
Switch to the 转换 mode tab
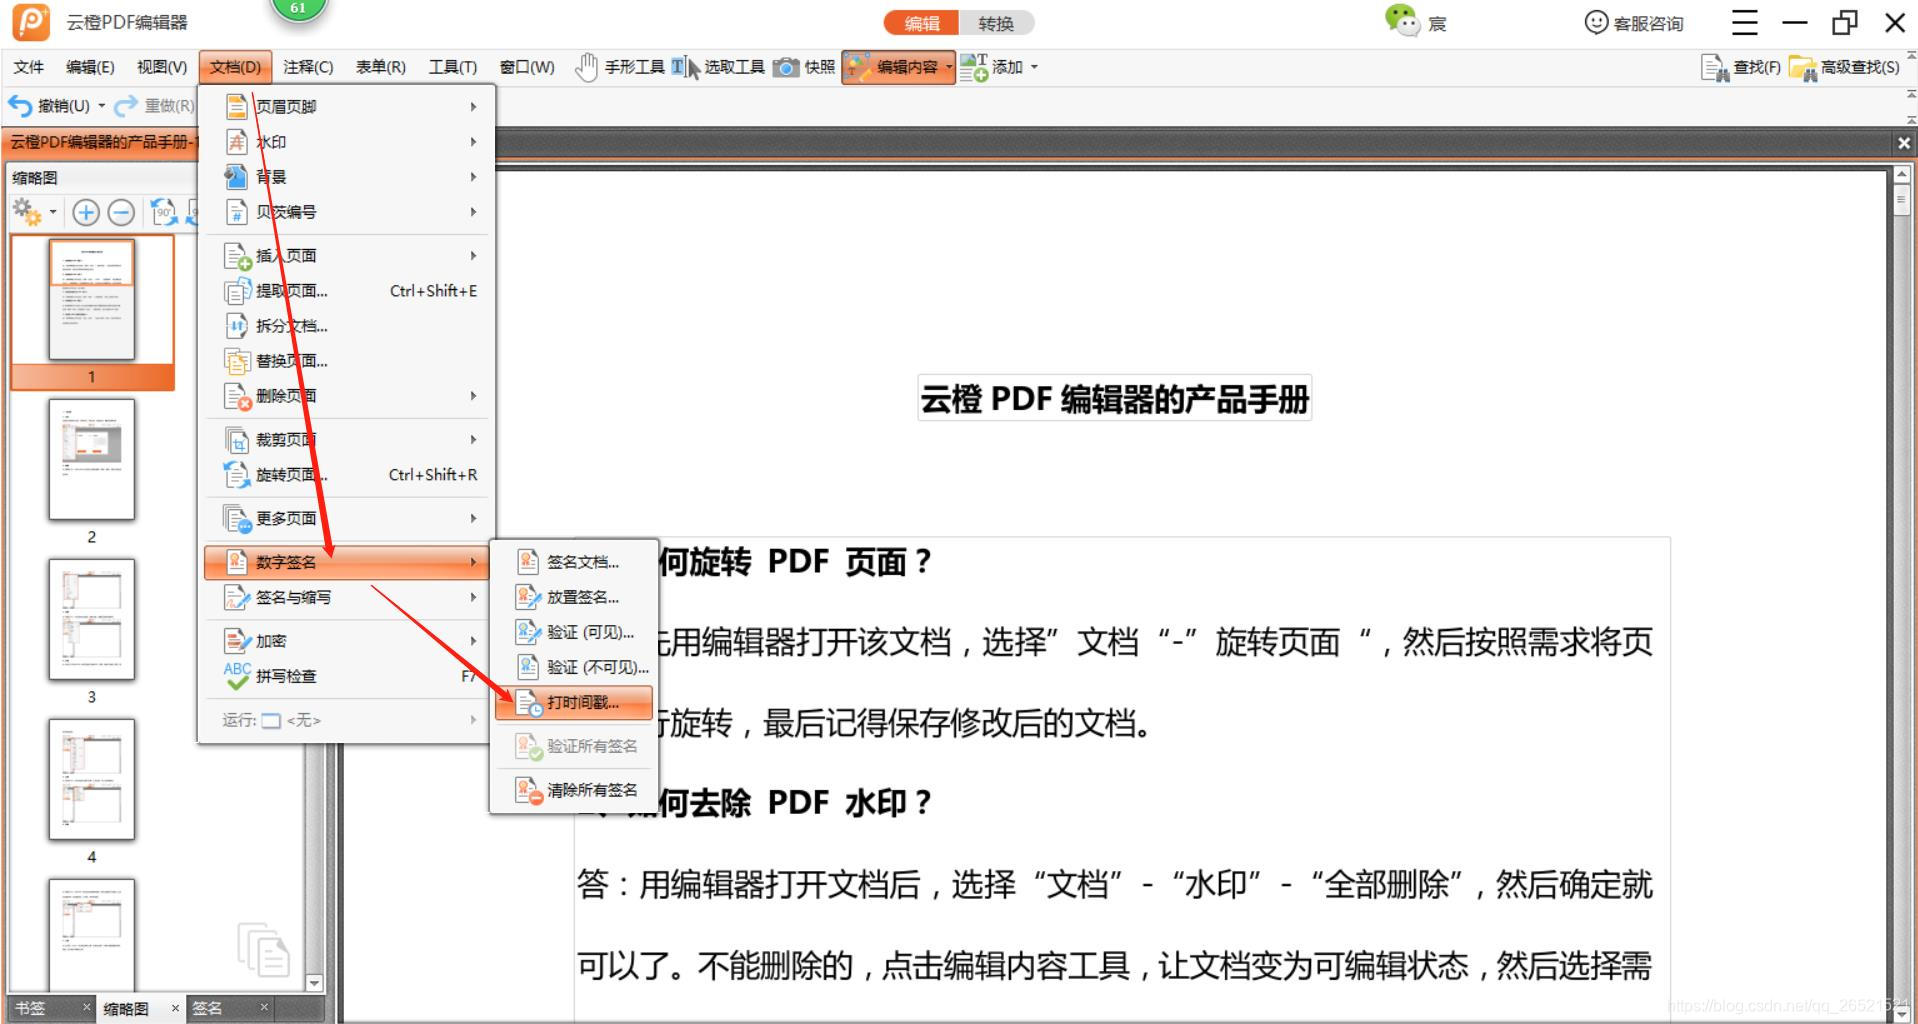point(996,23)
